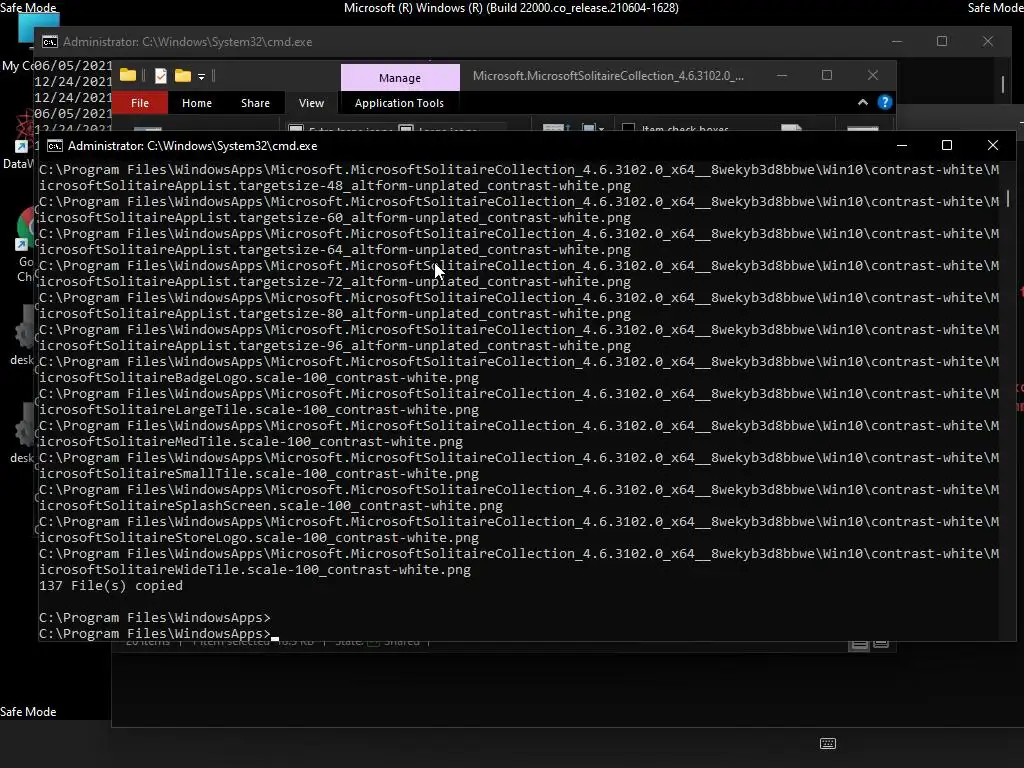Click the 'targetsize-96_altform-unplated_contrast-white.png' line
The height and width of the screenshot is (768, 1024).
pos(335,345)
